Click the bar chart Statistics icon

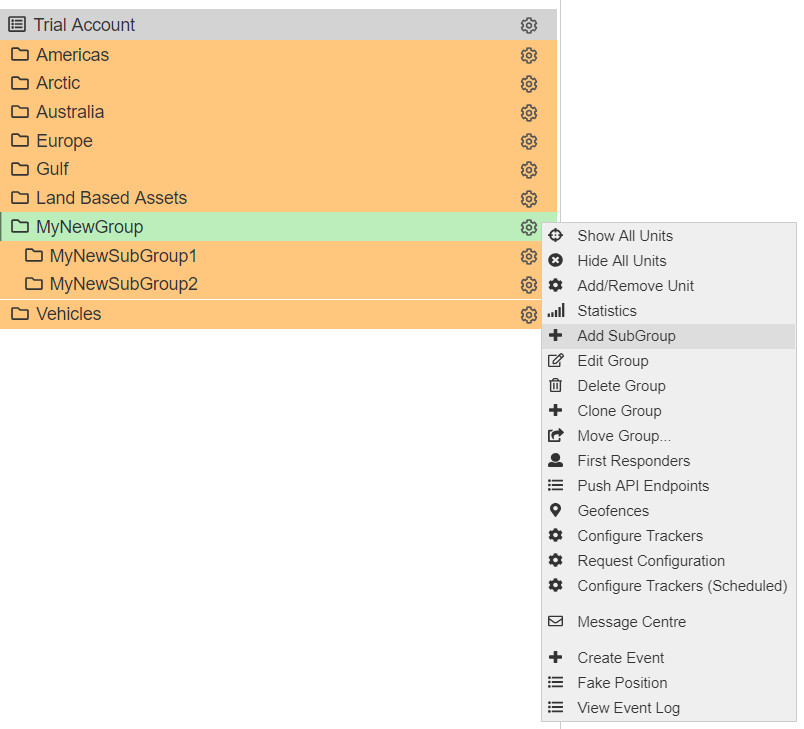point(555,310)
